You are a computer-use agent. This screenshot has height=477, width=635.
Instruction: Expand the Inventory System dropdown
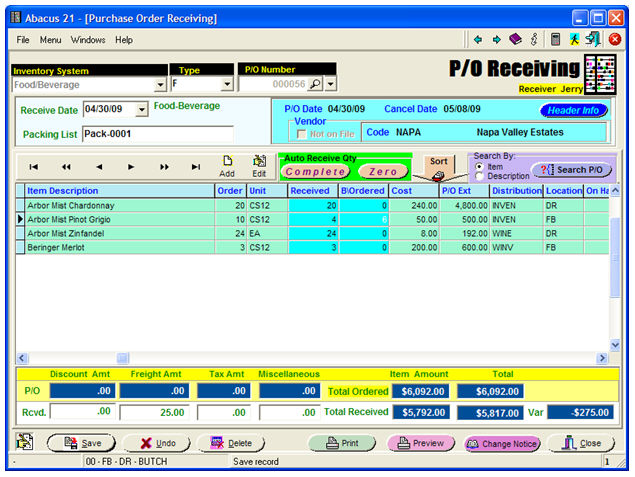[160, 85]
